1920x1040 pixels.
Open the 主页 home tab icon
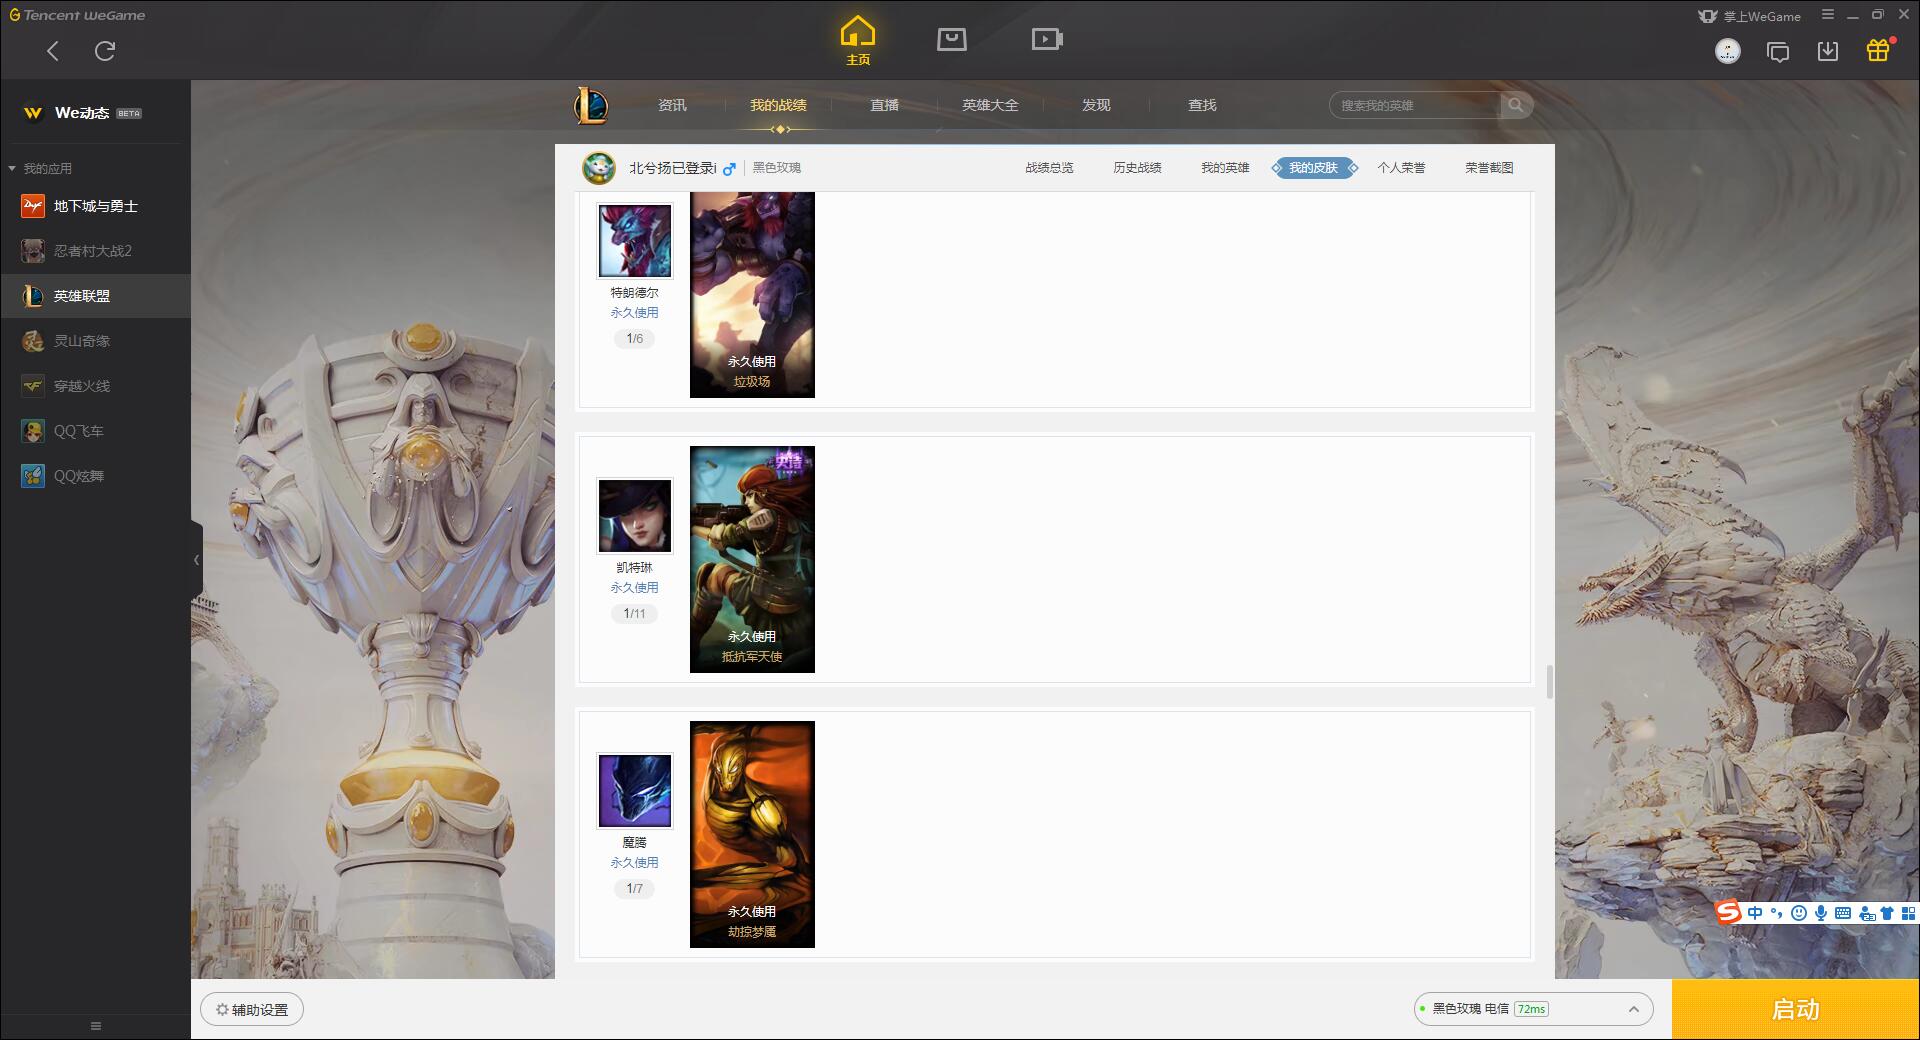[857, 41]
